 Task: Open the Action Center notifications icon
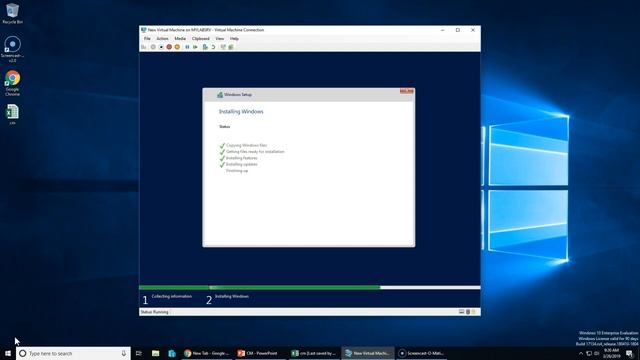(x=630, y=353)
